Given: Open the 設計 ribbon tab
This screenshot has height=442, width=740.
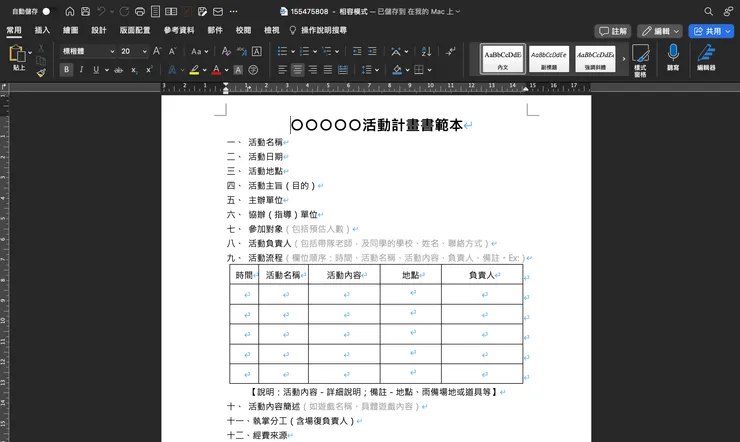Looking at the screenshot, I should tap(99, 30).
